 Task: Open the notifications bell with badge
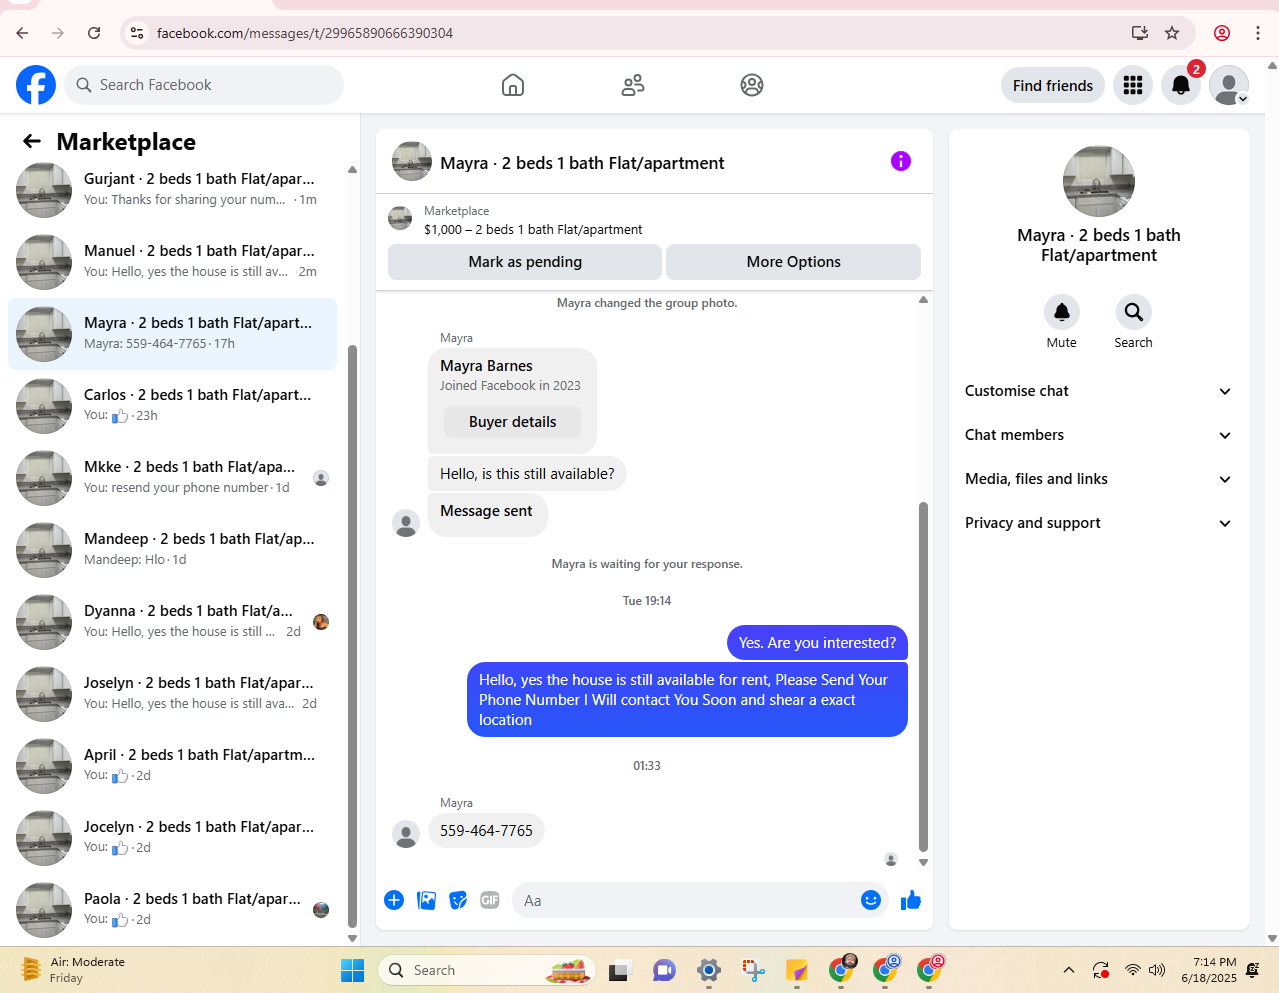tap(1181, 86)
